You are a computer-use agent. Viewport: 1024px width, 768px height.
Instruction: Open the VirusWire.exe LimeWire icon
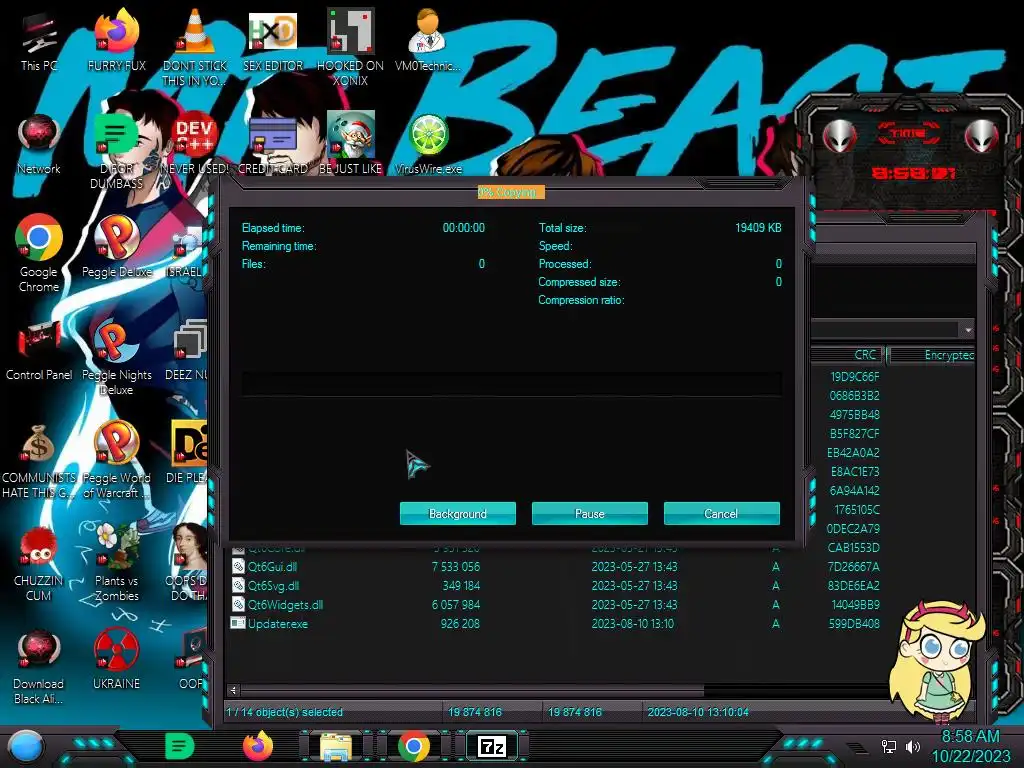click(428, 145)
